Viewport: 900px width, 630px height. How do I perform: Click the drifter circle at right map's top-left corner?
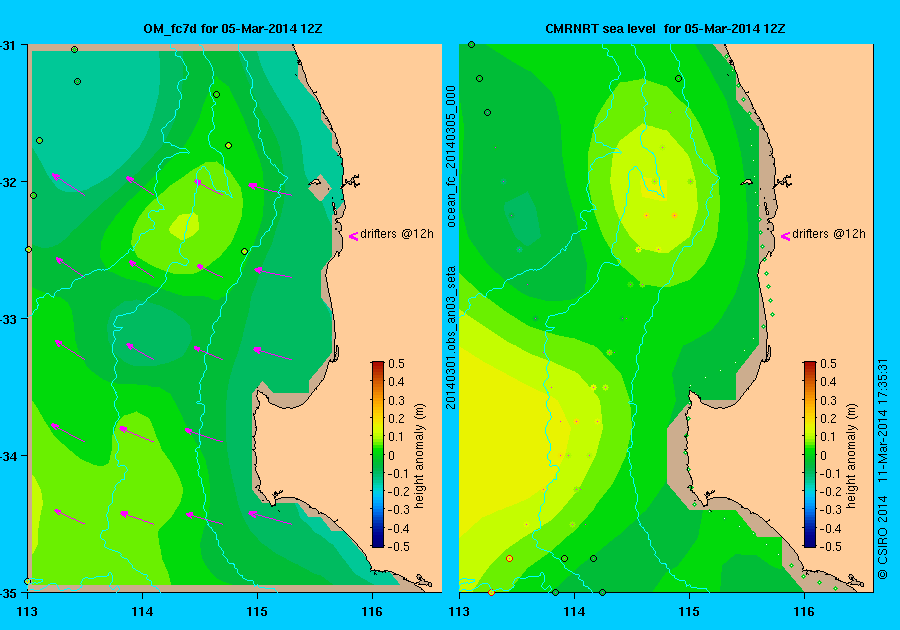pos(471,45)
